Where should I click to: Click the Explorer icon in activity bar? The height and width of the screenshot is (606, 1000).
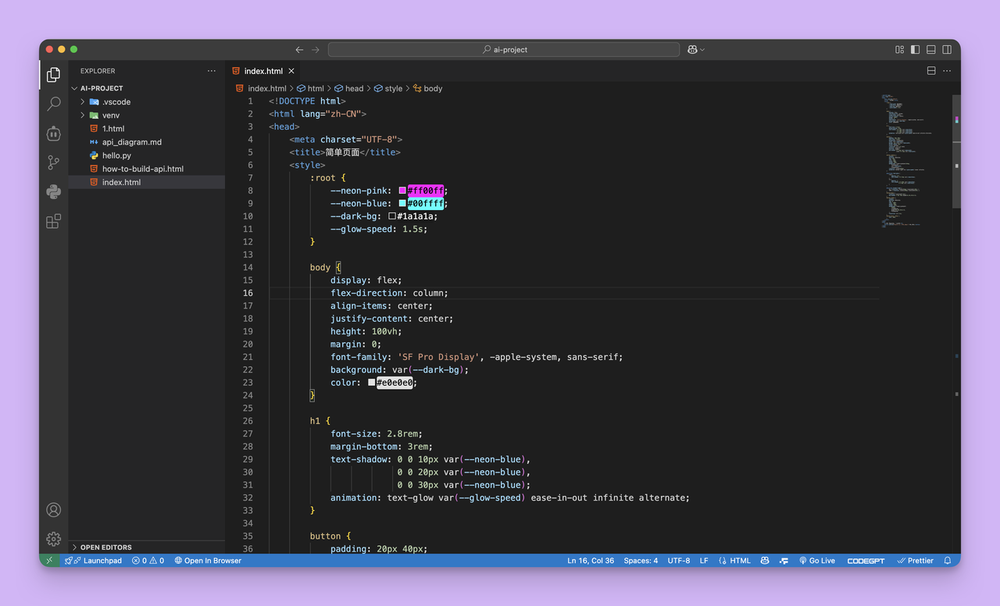pos(53,73)
